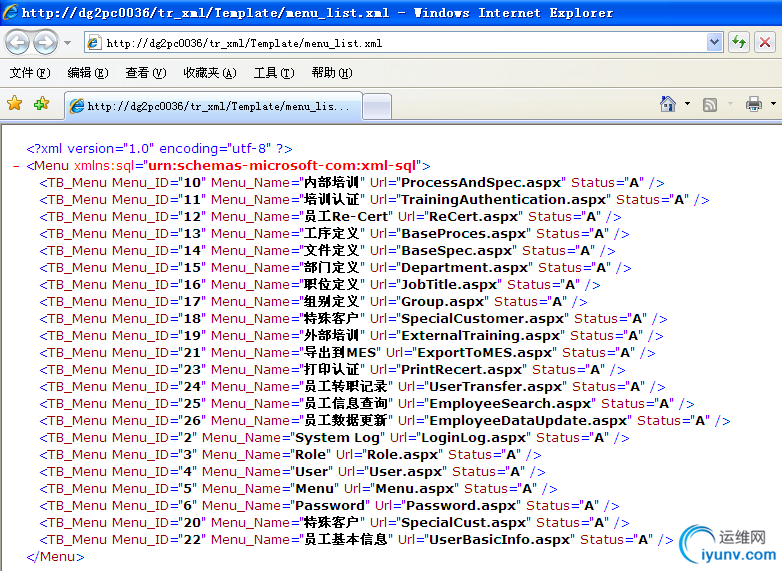The image size is (782, 571).
Task: Select the menu_list.xml browser tab
Action: point(213,106)
